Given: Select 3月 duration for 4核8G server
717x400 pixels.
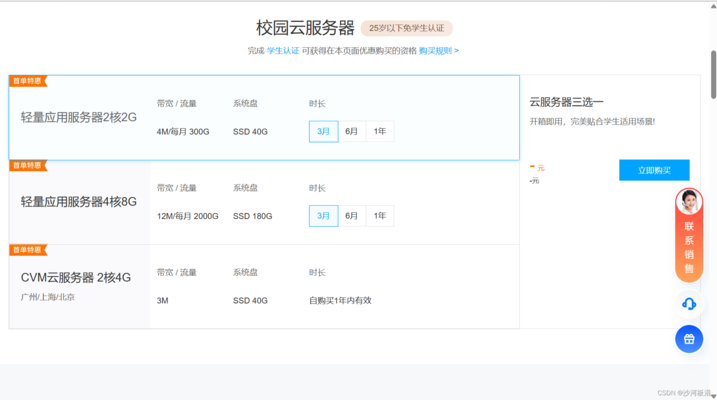Looking at the screenshot, I should [x=323, y=216].
